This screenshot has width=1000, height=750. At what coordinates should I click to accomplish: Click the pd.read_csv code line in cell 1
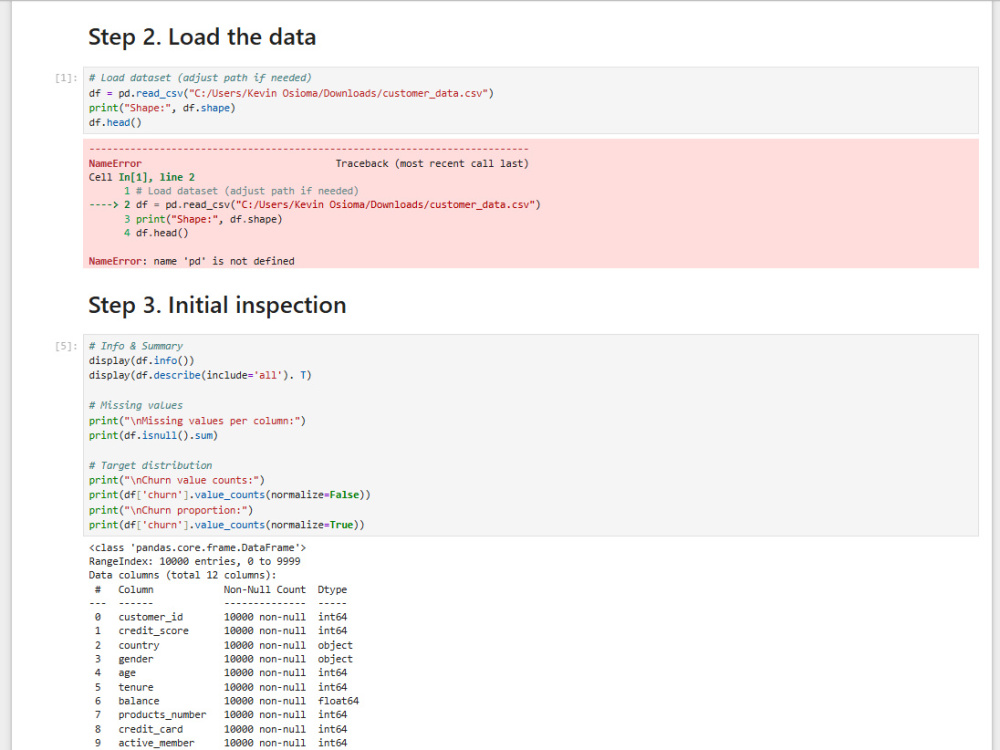(291, 93)
